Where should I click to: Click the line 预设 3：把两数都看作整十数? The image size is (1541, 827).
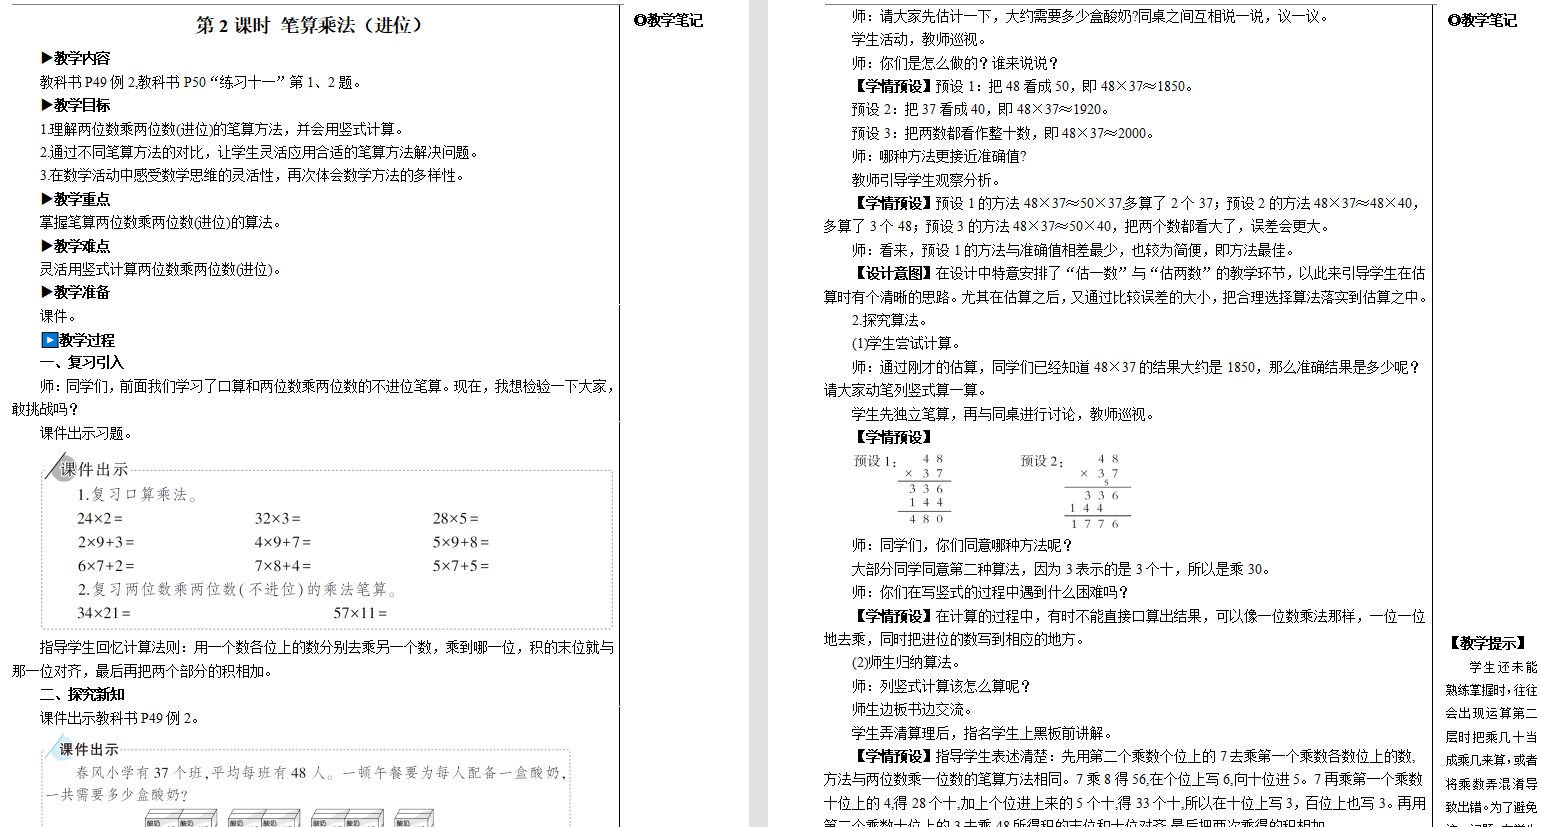click(1003, 133)
